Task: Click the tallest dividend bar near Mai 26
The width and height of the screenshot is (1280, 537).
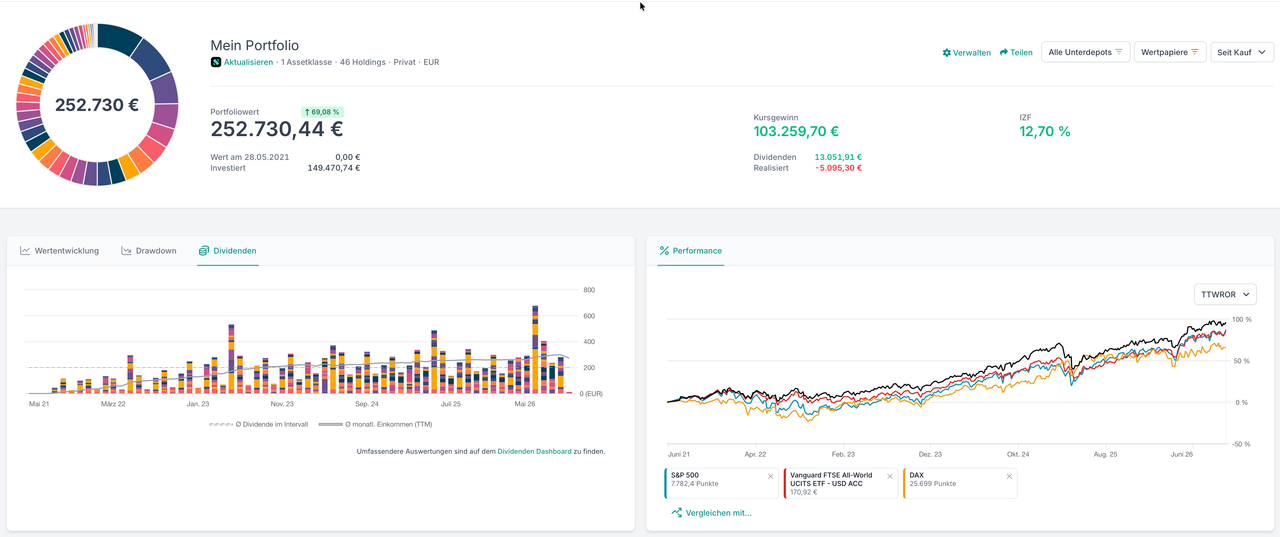Action: [535, 349]
